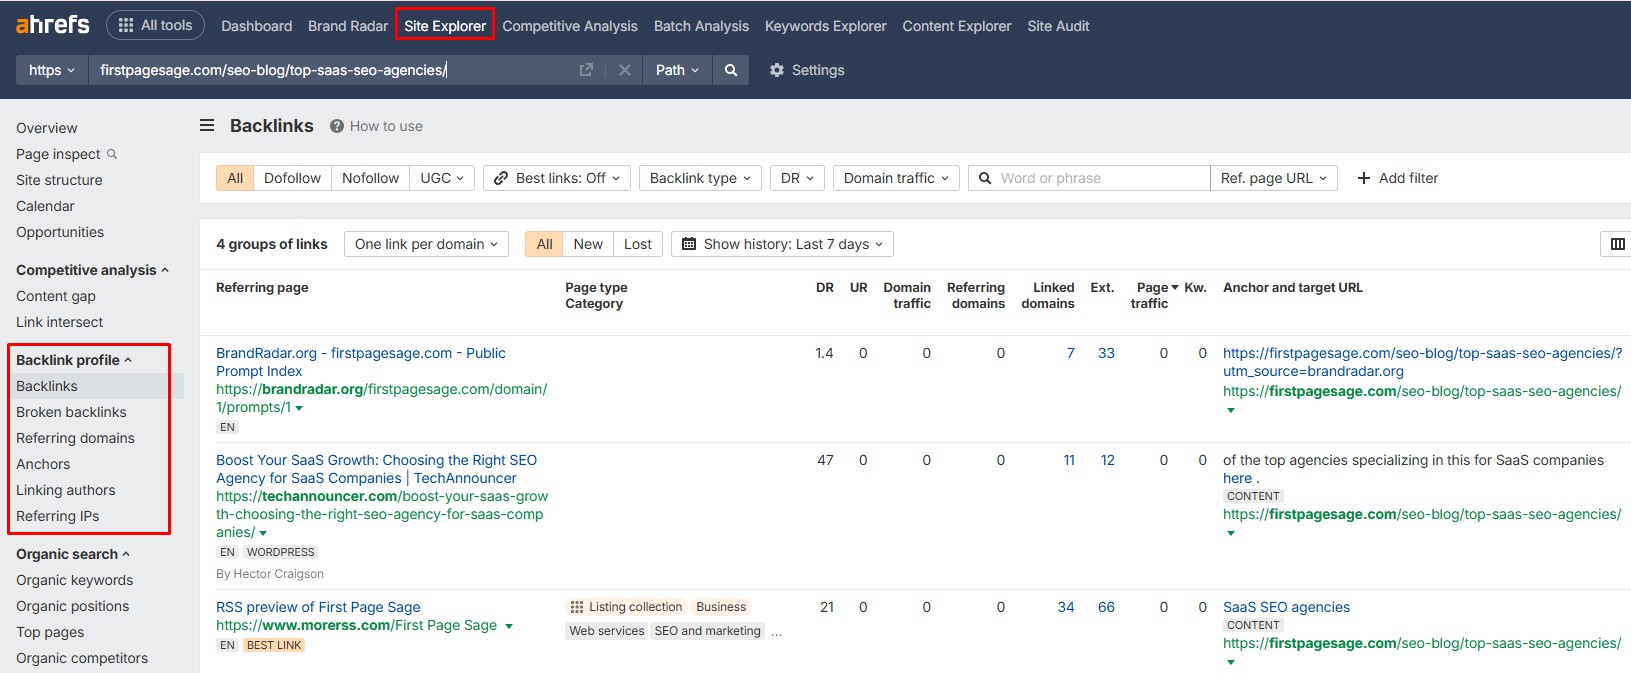Click the Word or phrase search field
This screenshot has width=1631, height=673.
tap(1089, 178)
